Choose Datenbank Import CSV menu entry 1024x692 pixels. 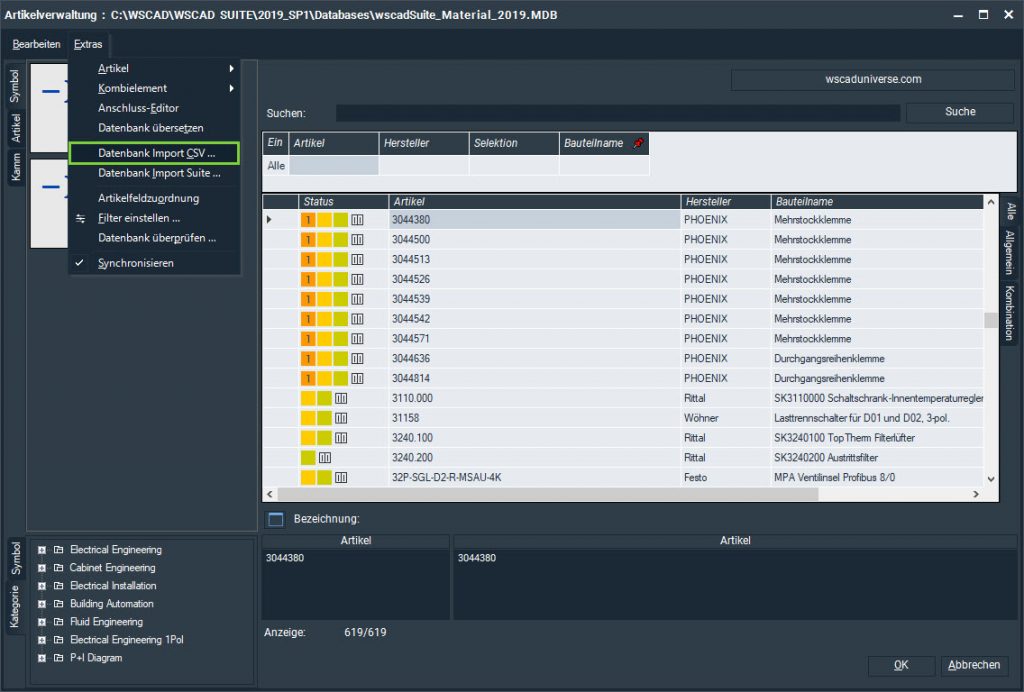click(x=155, y=154)
